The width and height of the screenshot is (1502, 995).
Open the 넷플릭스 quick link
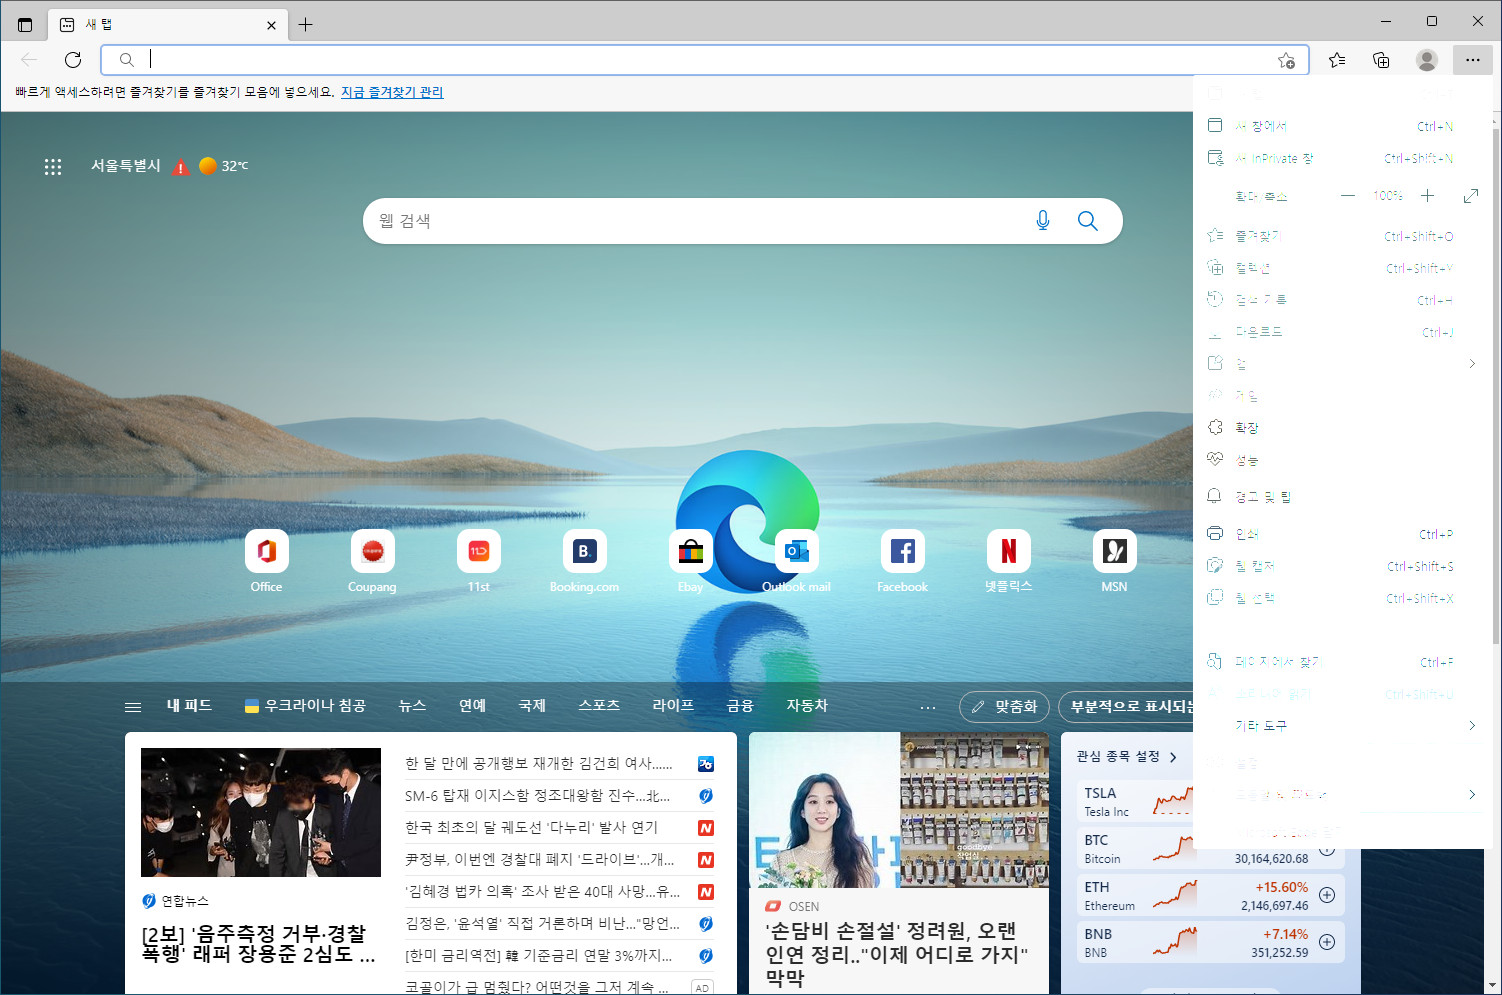coord(1008,562)
